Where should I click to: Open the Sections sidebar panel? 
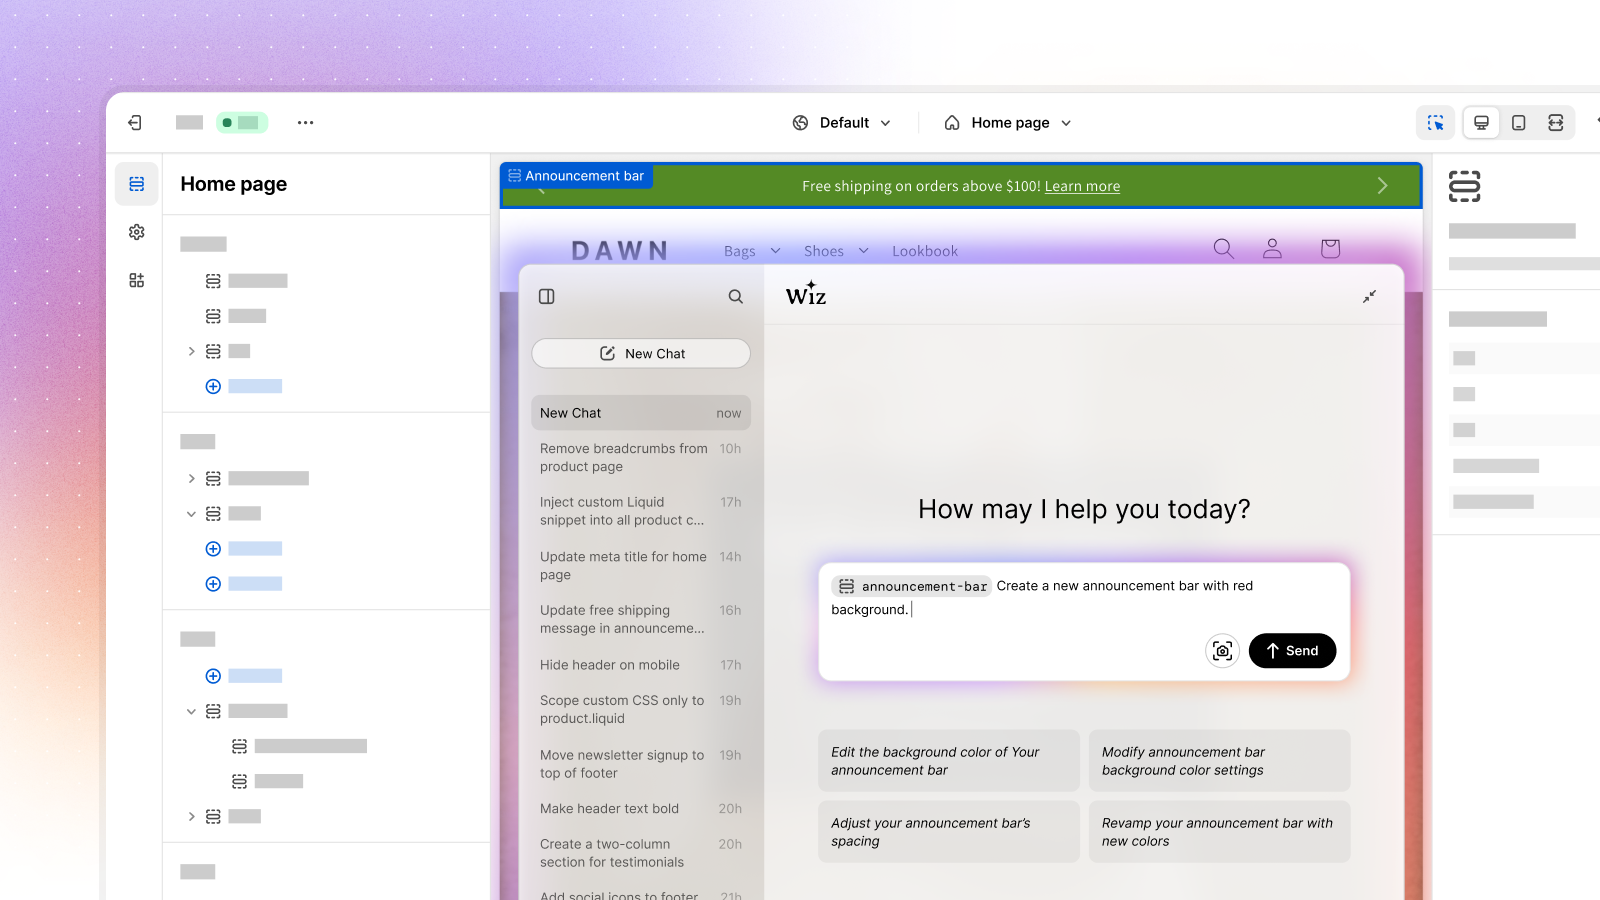137,184
